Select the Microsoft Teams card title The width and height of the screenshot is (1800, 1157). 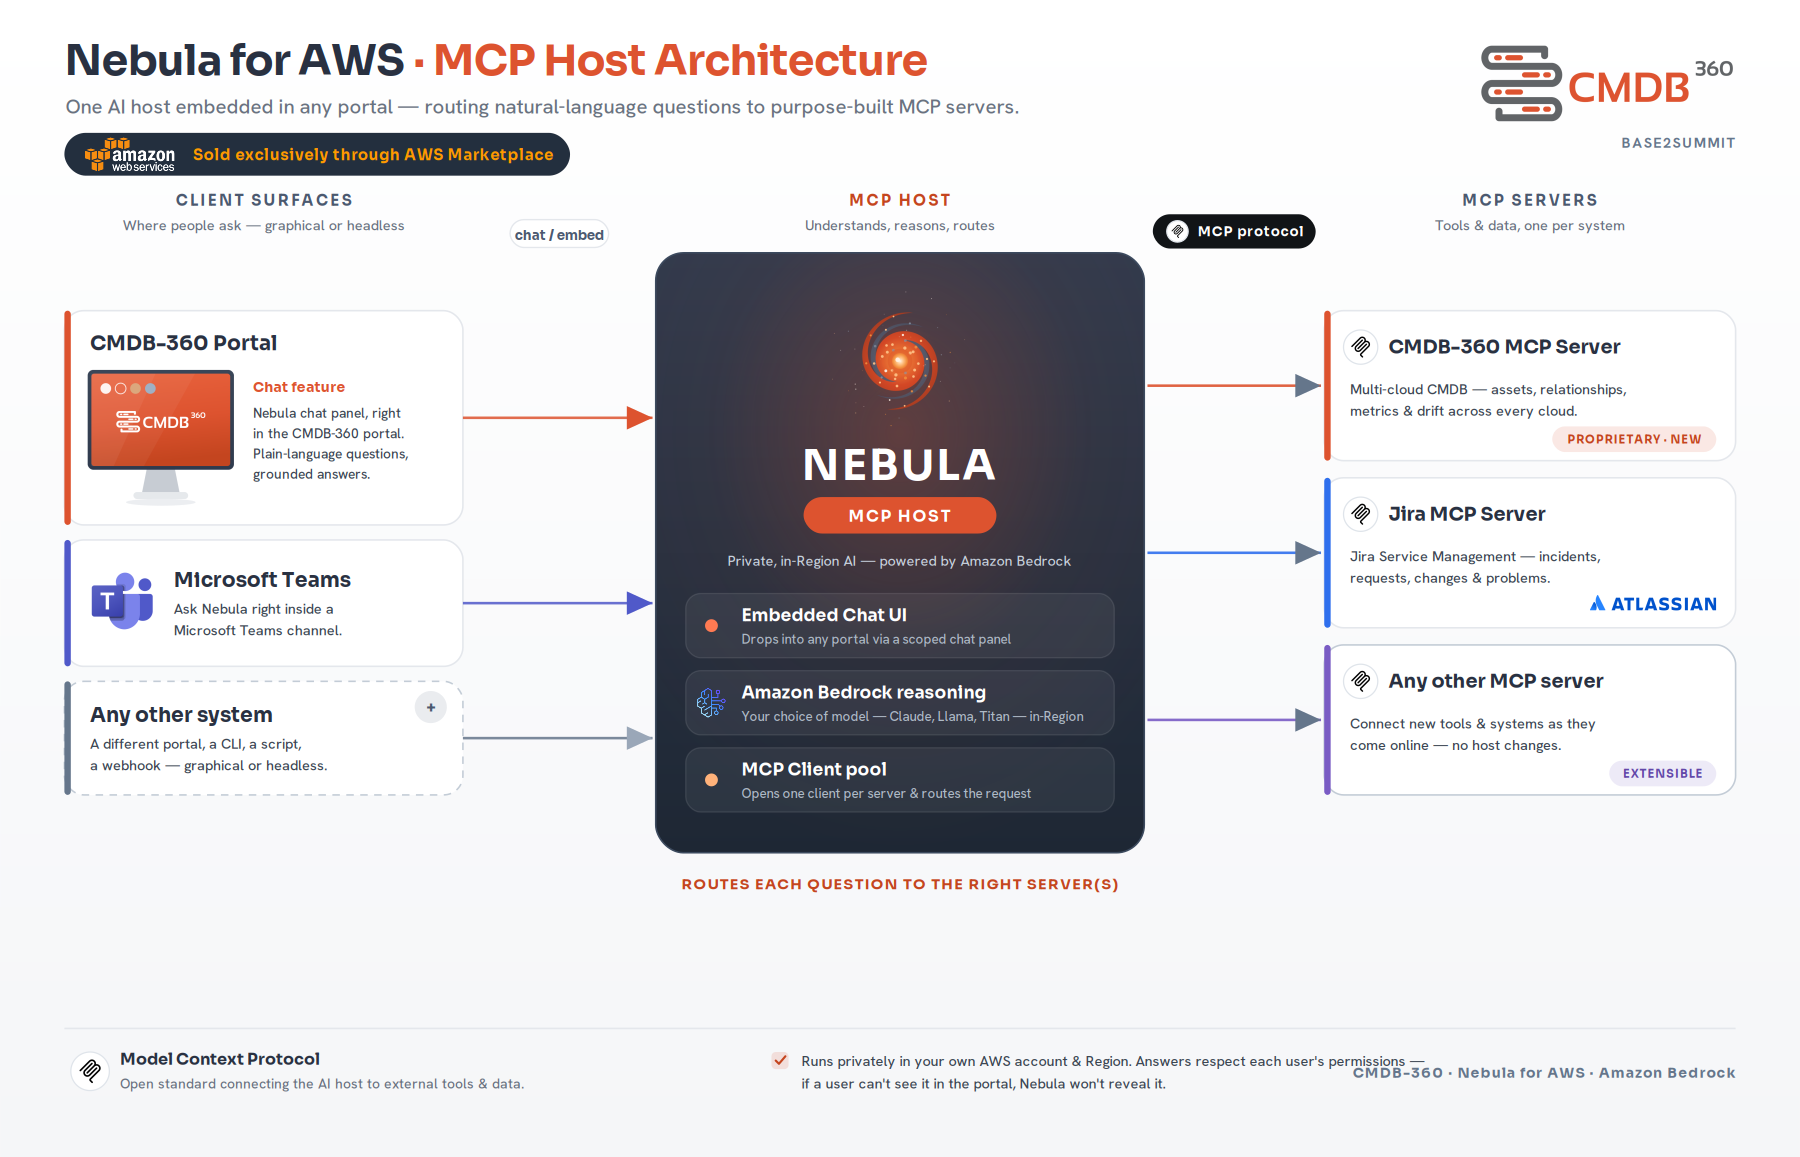[x=262, y=580]
